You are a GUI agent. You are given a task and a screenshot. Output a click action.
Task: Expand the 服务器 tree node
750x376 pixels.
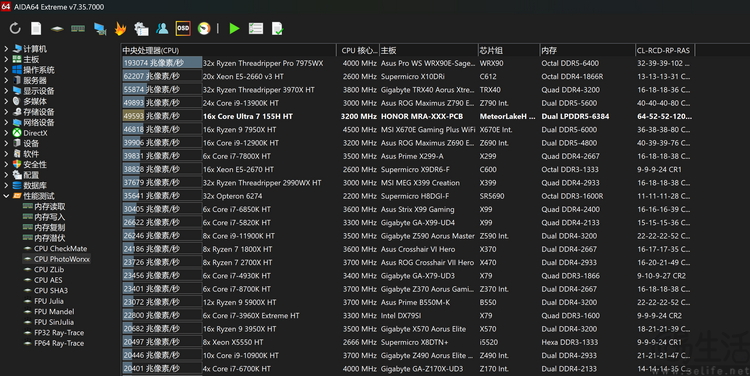point(6,80)
